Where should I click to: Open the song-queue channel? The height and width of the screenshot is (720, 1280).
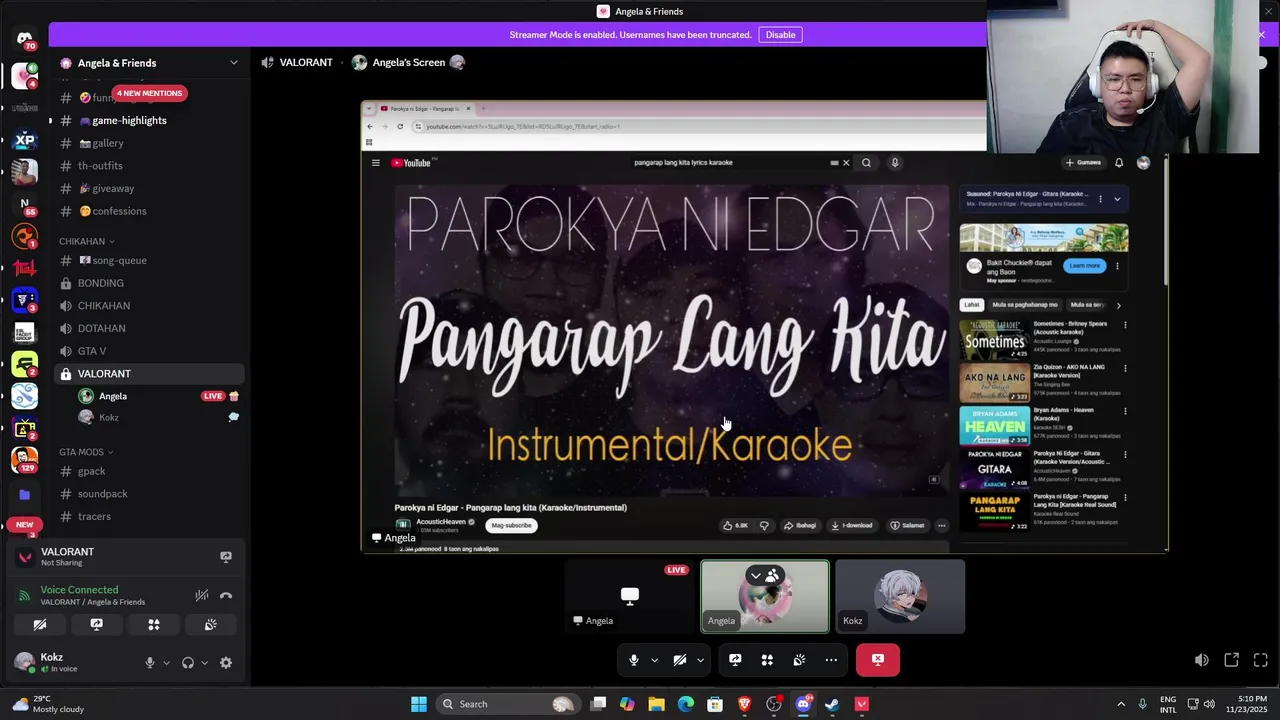[x=148, y=260]
